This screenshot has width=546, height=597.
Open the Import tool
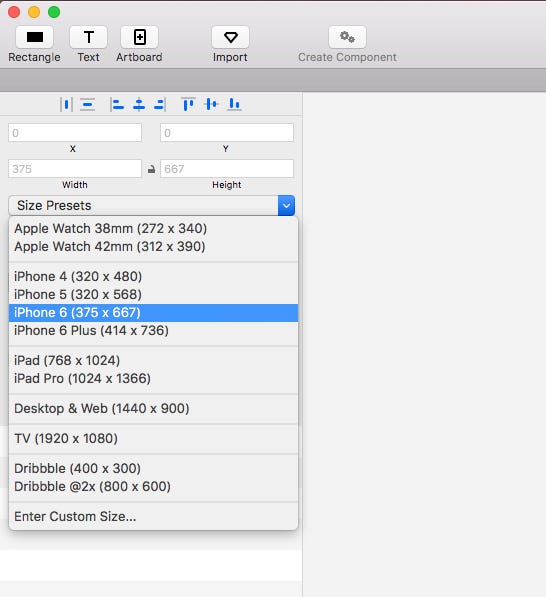pyautogui.click(x=230, y=37)
